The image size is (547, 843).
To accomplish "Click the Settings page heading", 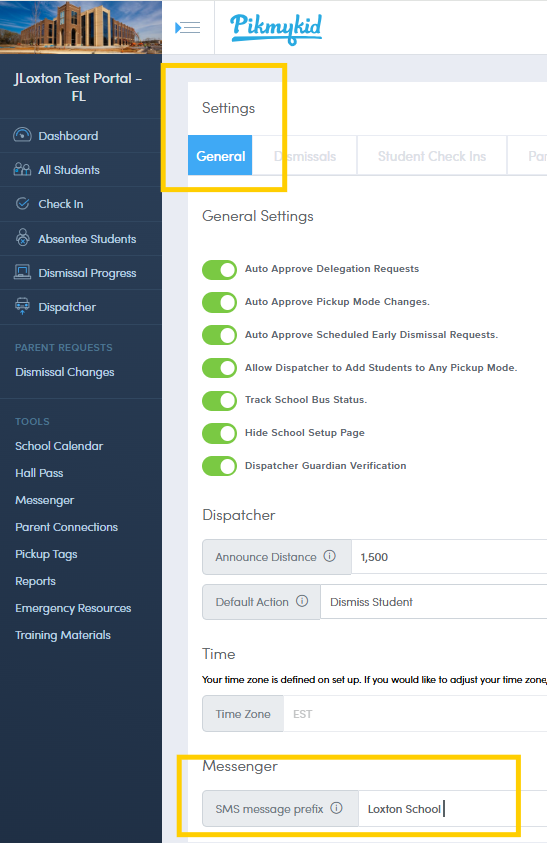I will [x=229, y=108].
